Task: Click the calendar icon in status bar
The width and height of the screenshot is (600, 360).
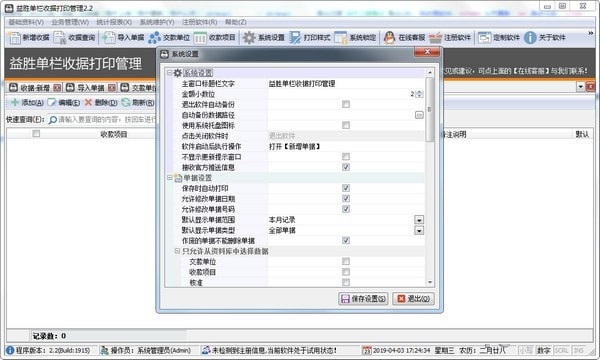Action: [x=367, y=350]
